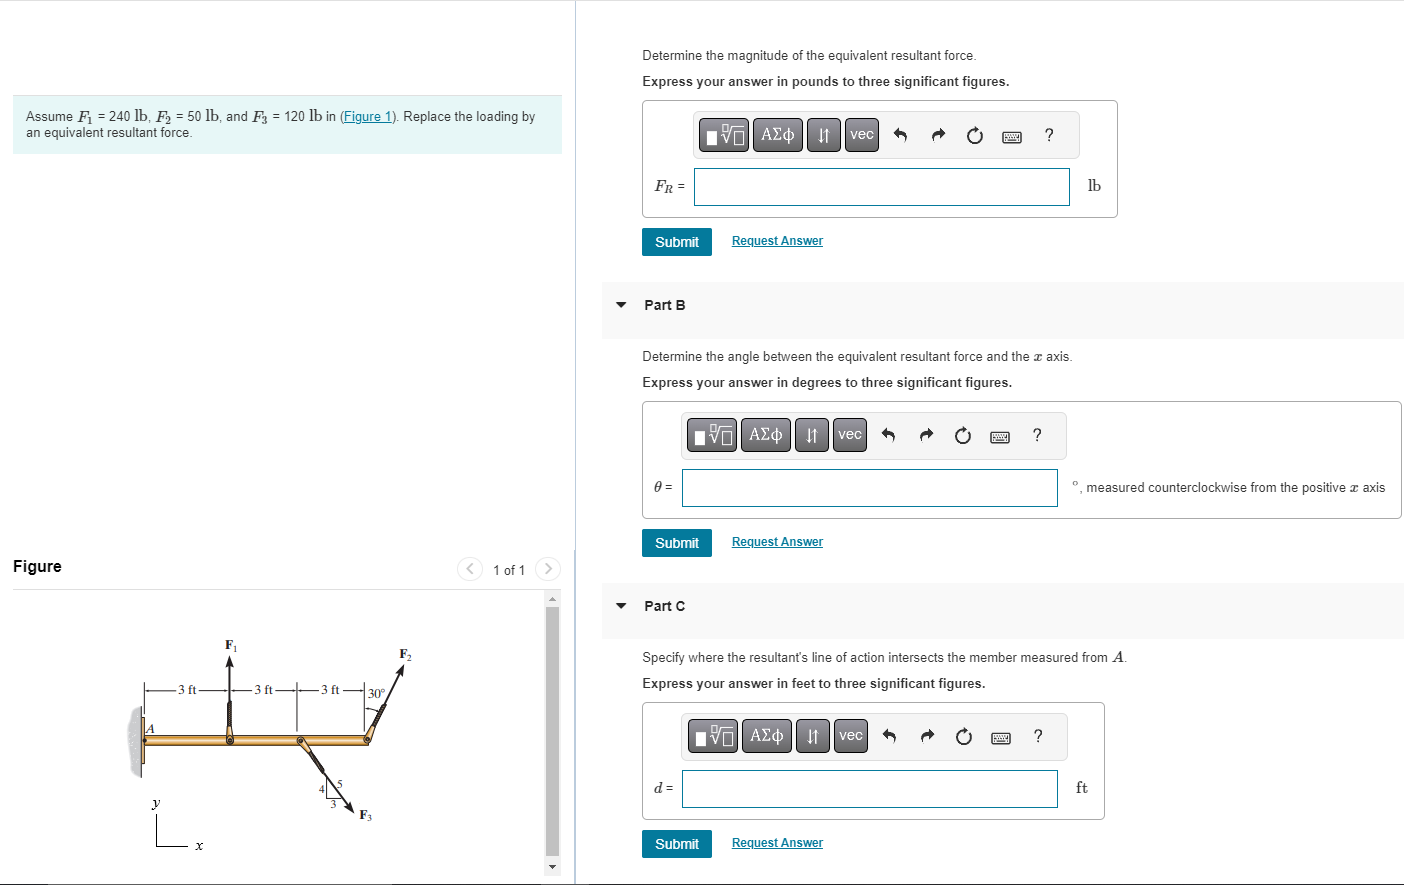Click inside the d = answer field
This screenshot has width=1404, height=885.
869,789
